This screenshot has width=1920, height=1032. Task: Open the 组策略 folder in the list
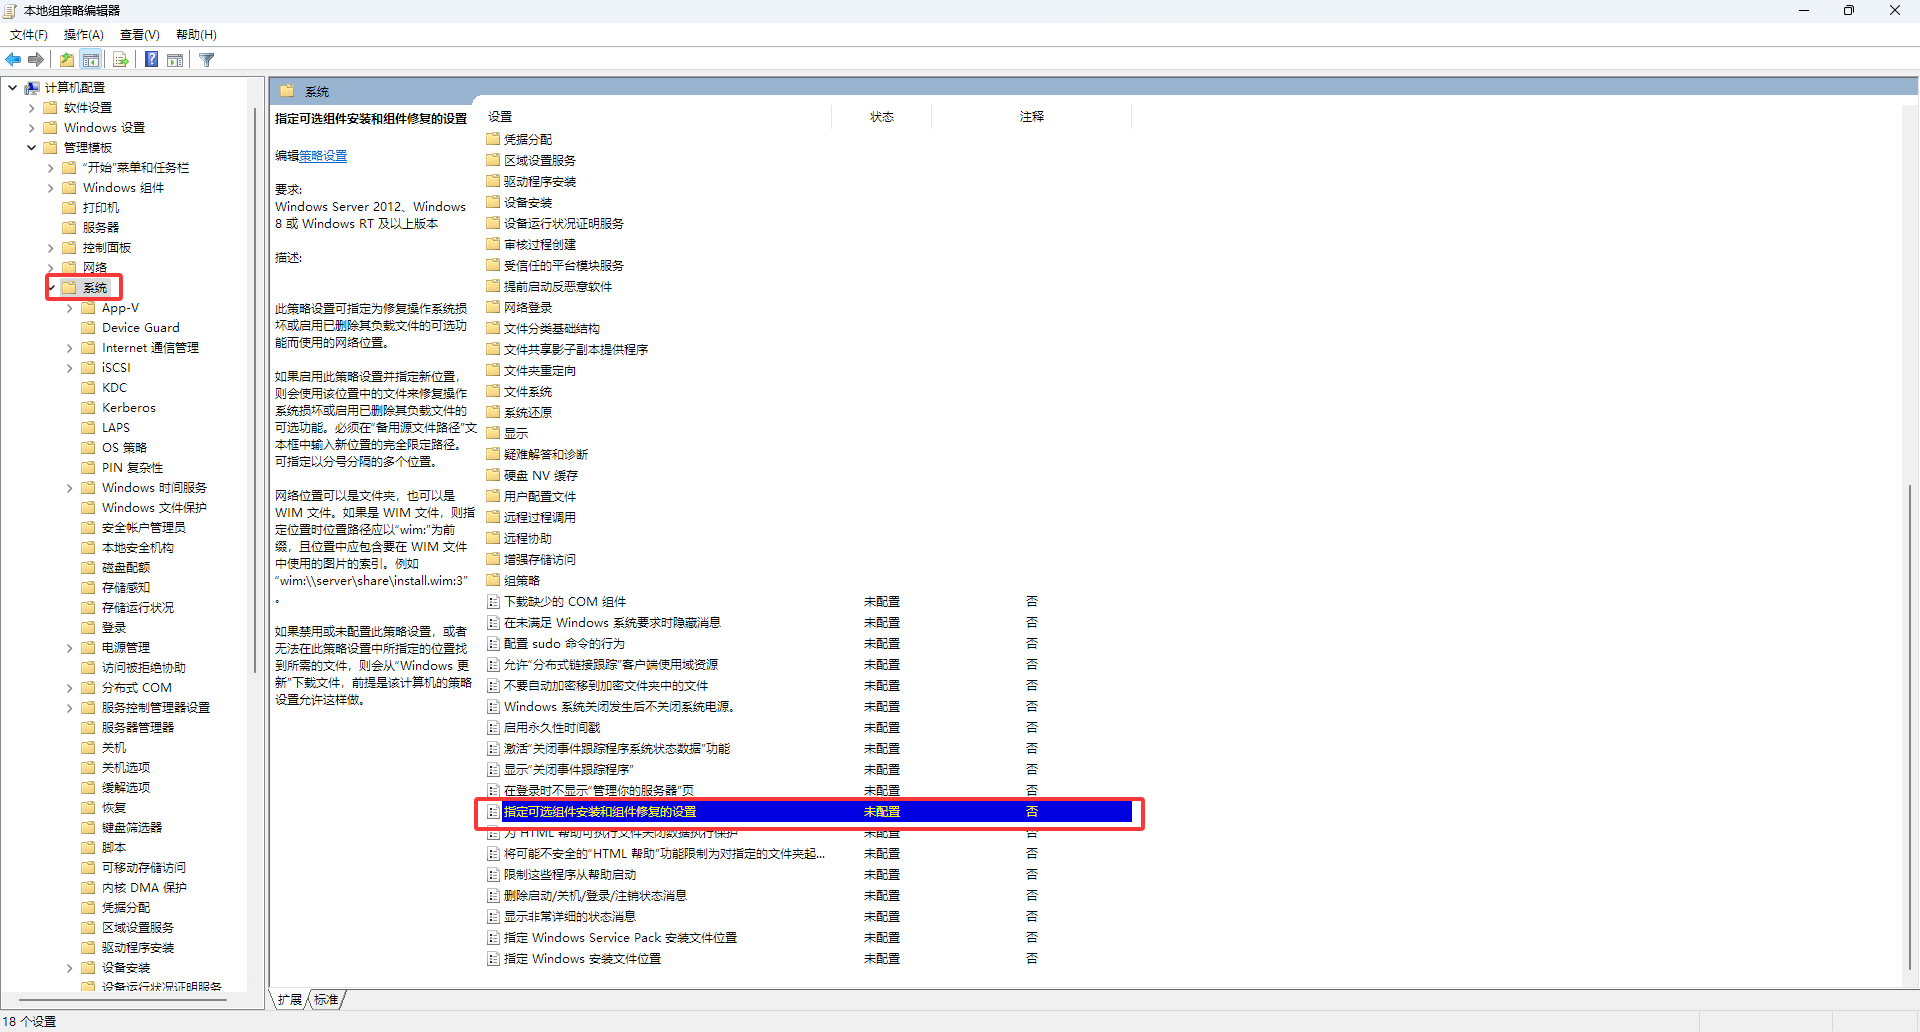(521, 581)
